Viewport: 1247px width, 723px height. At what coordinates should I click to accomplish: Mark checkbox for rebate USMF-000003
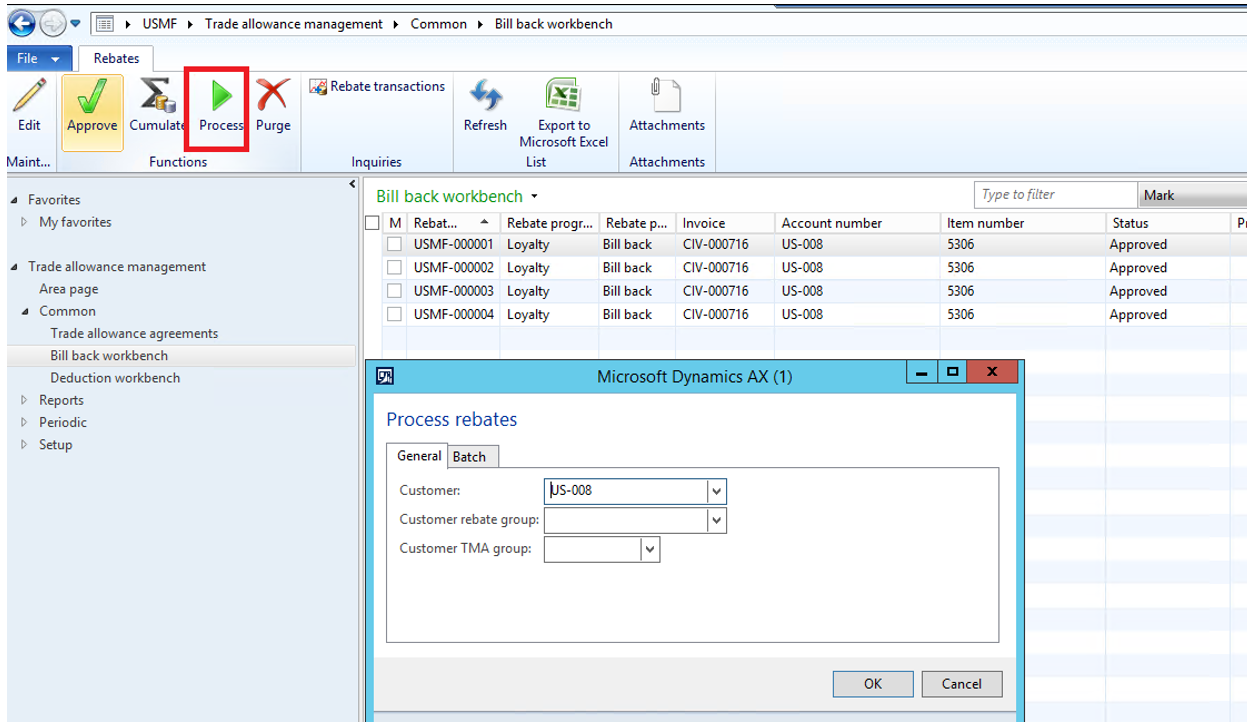(395, 291)
